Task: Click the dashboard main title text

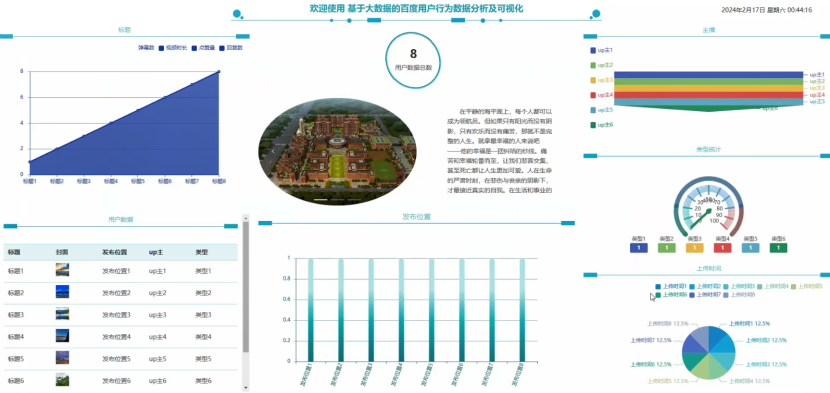Action: tap(417, 8)
